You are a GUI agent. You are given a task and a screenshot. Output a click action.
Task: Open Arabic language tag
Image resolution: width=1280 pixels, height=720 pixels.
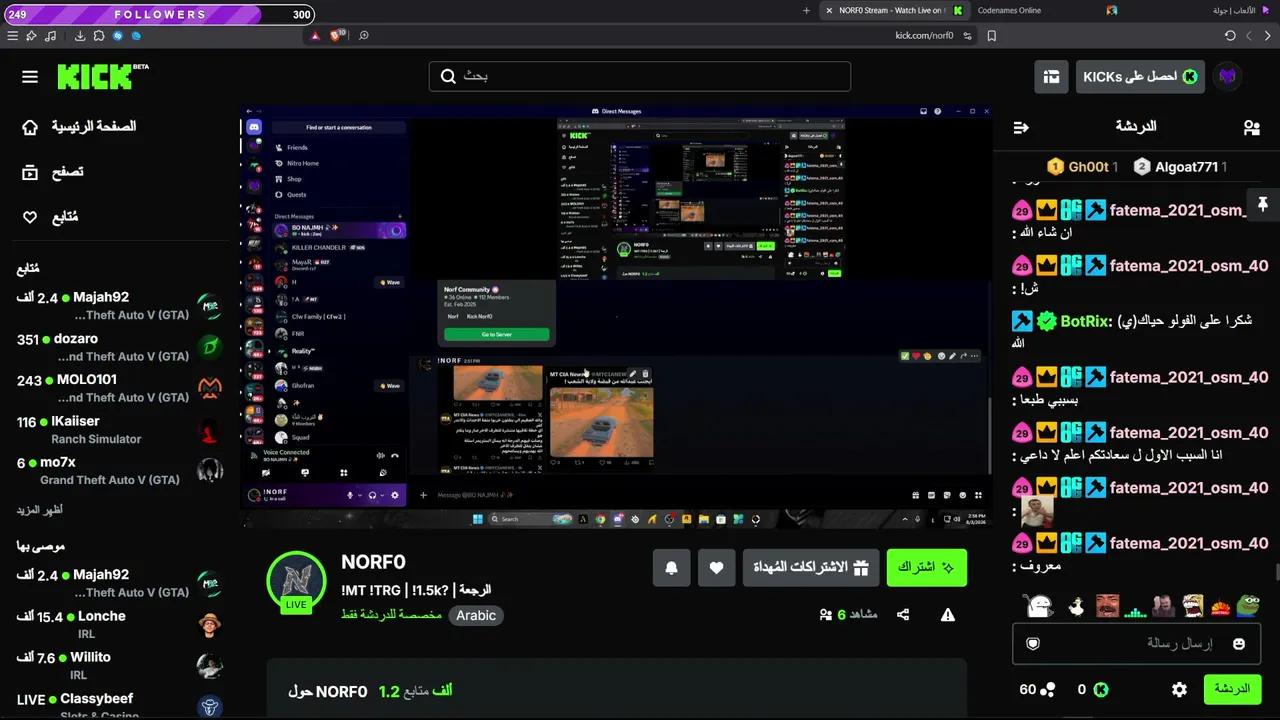click(x=476, y=615)
